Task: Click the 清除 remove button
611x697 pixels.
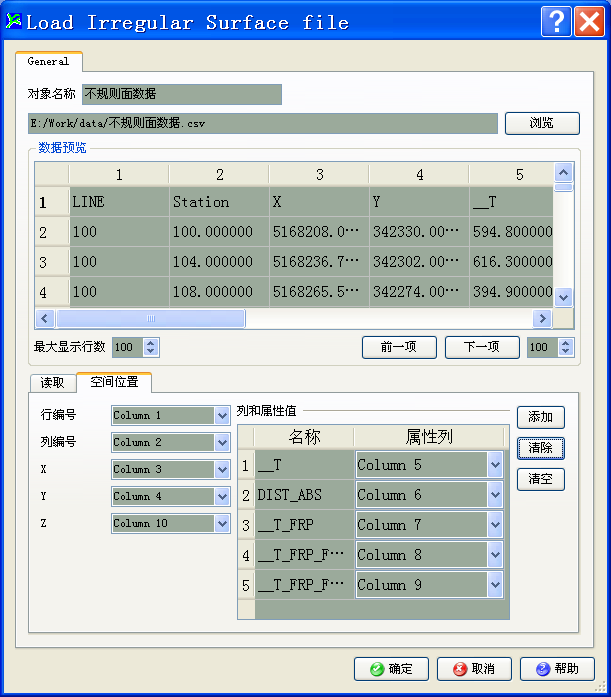Action: coord(541,448)
